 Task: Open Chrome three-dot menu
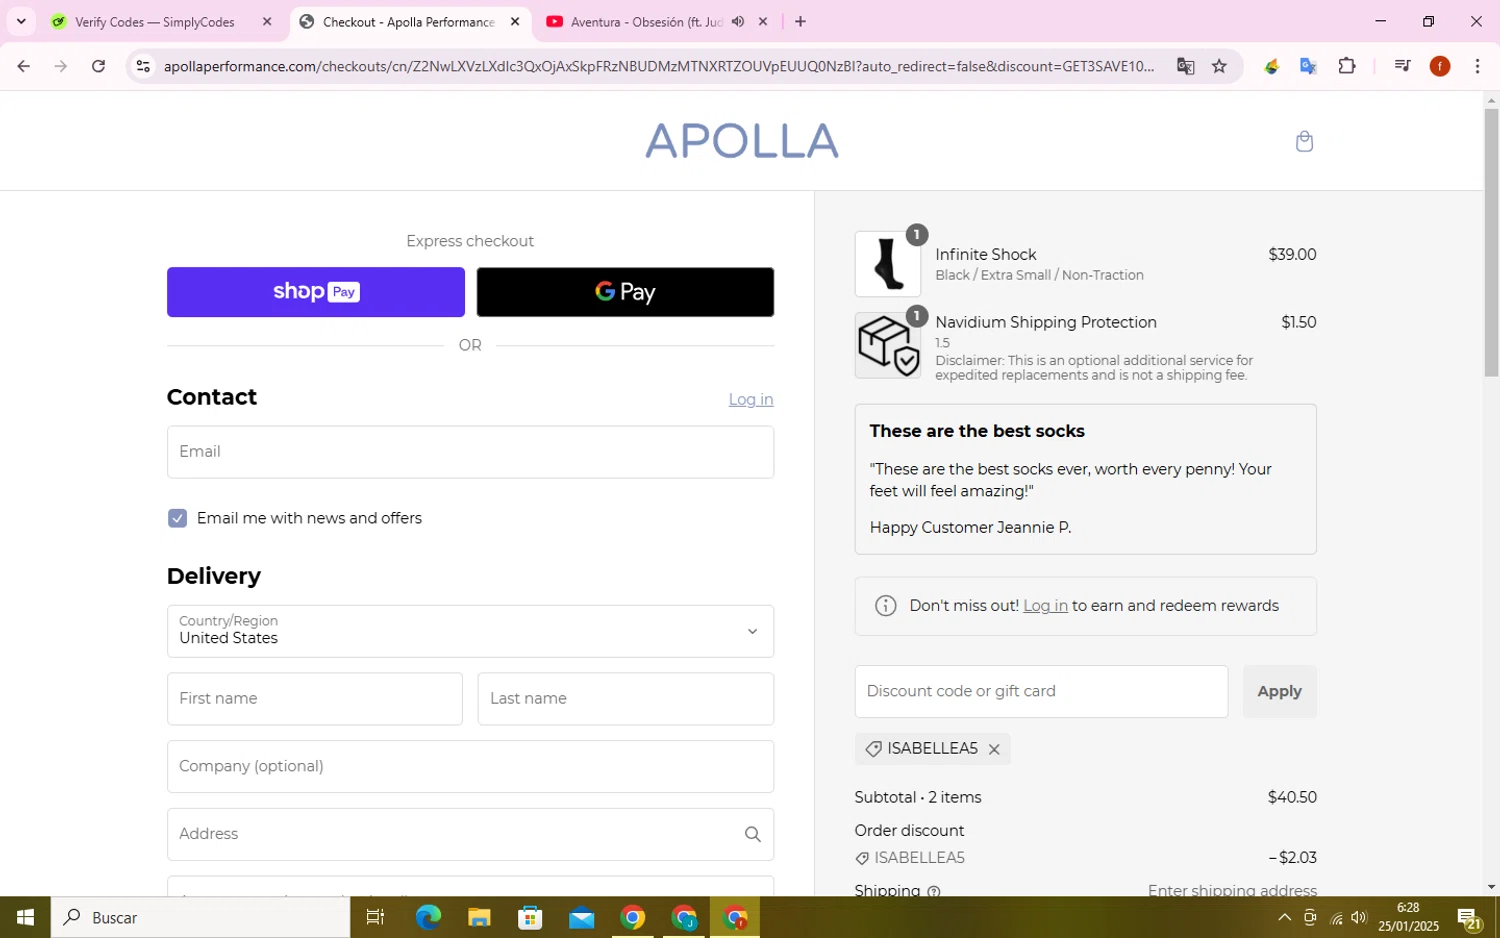tap(1477, 66)
